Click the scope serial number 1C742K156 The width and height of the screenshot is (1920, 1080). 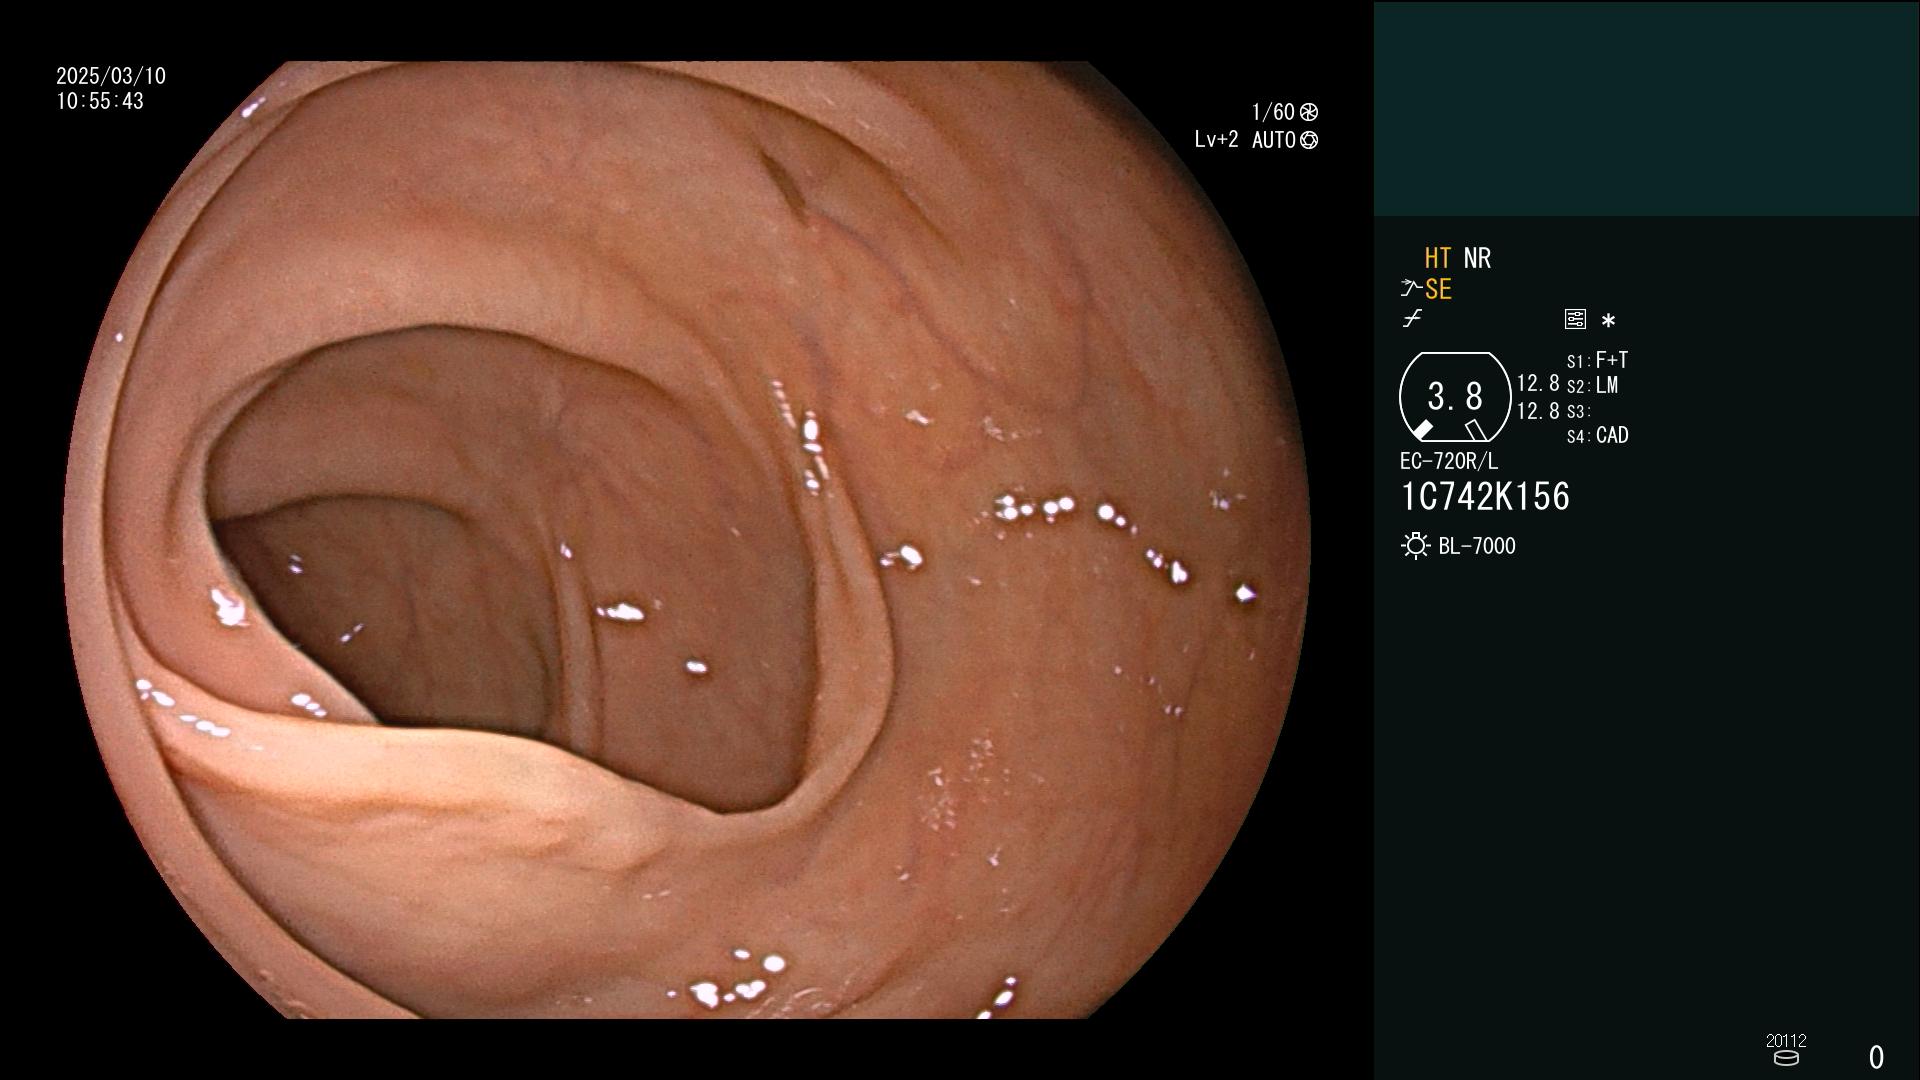click(x=1485, y=497)
